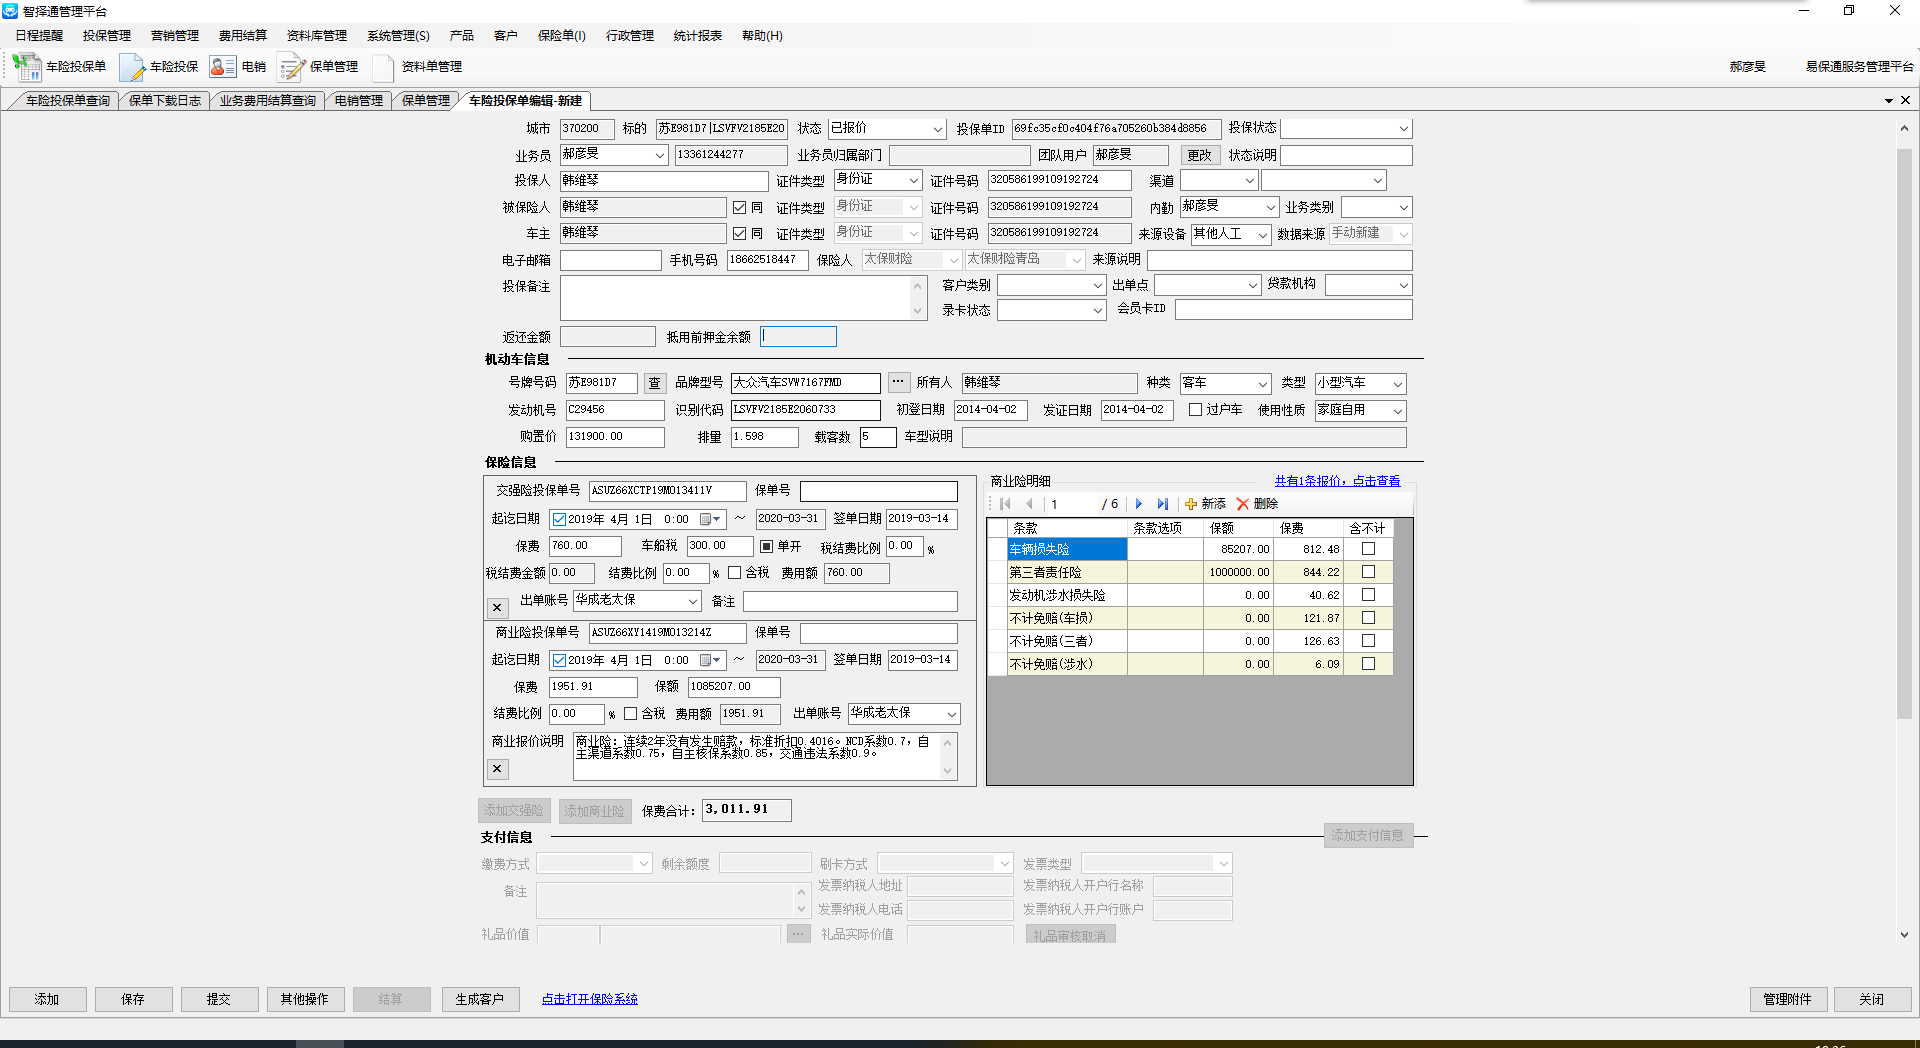Click the red 删除 X icon
The height and width of the screenshot is (1048, 1920).
tap(1243, 504)
